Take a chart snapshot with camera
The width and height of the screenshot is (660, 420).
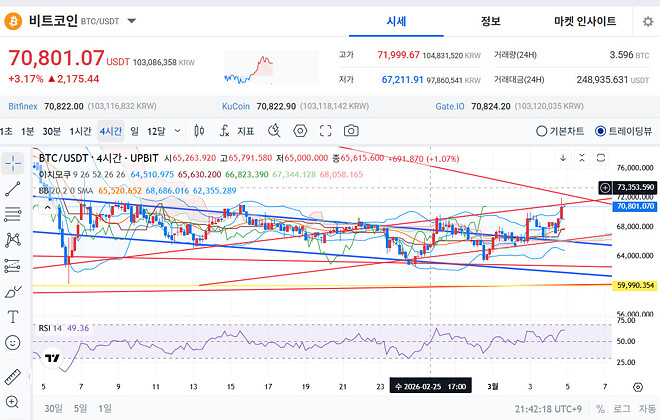(351, 131)
